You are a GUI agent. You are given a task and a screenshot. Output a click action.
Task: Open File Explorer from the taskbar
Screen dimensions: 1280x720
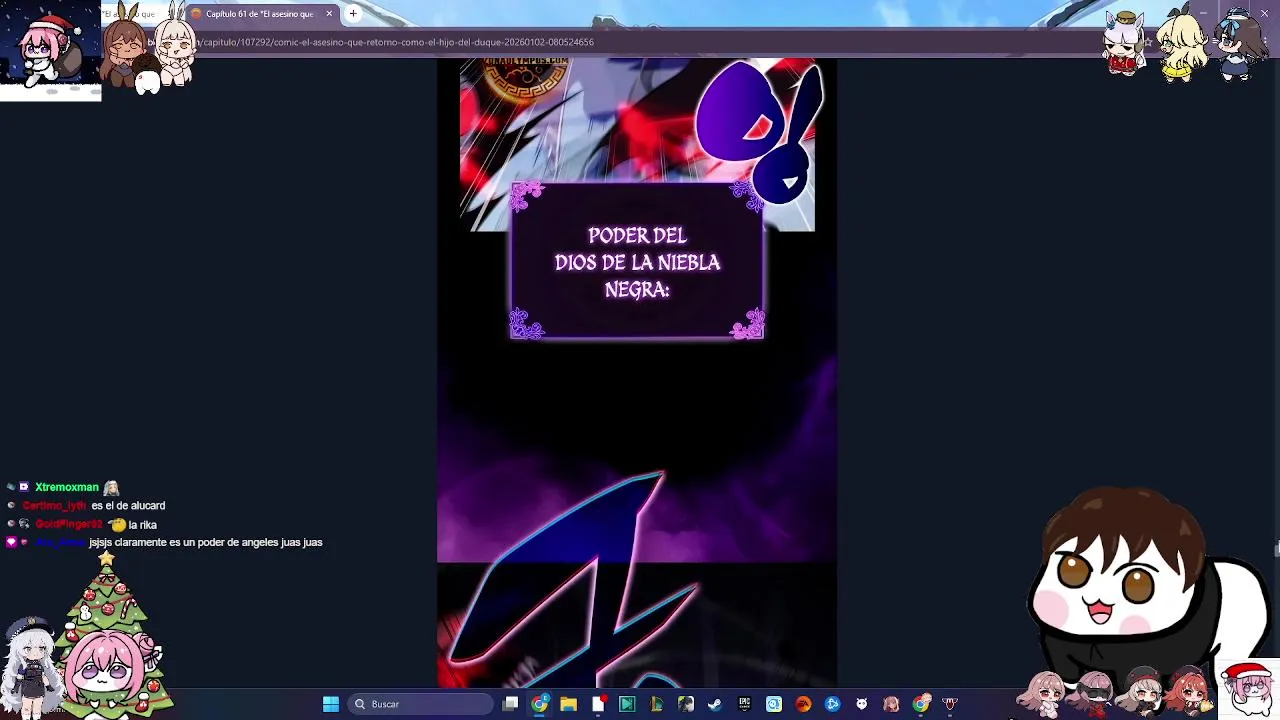click(568, 704)
